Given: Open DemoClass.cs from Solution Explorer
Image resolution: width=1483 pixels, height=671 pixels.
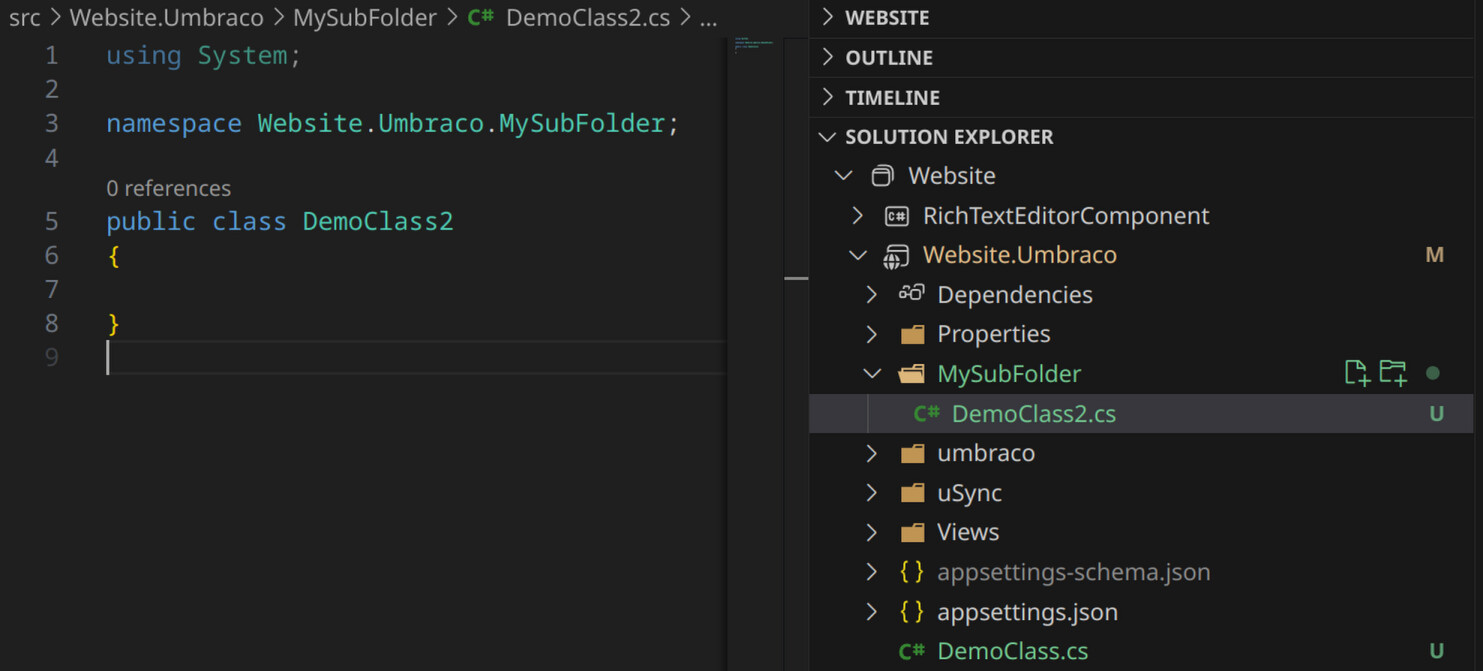Looking at the screenshot, I should point(1012,651).
